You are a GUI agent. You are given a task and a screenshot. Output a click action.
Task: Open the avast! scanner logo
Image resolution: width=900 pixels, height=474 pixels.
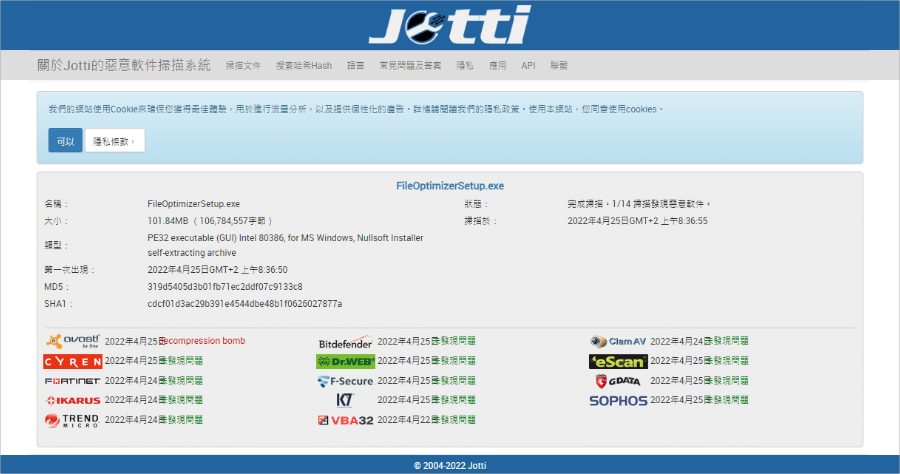tap(72, 341)
